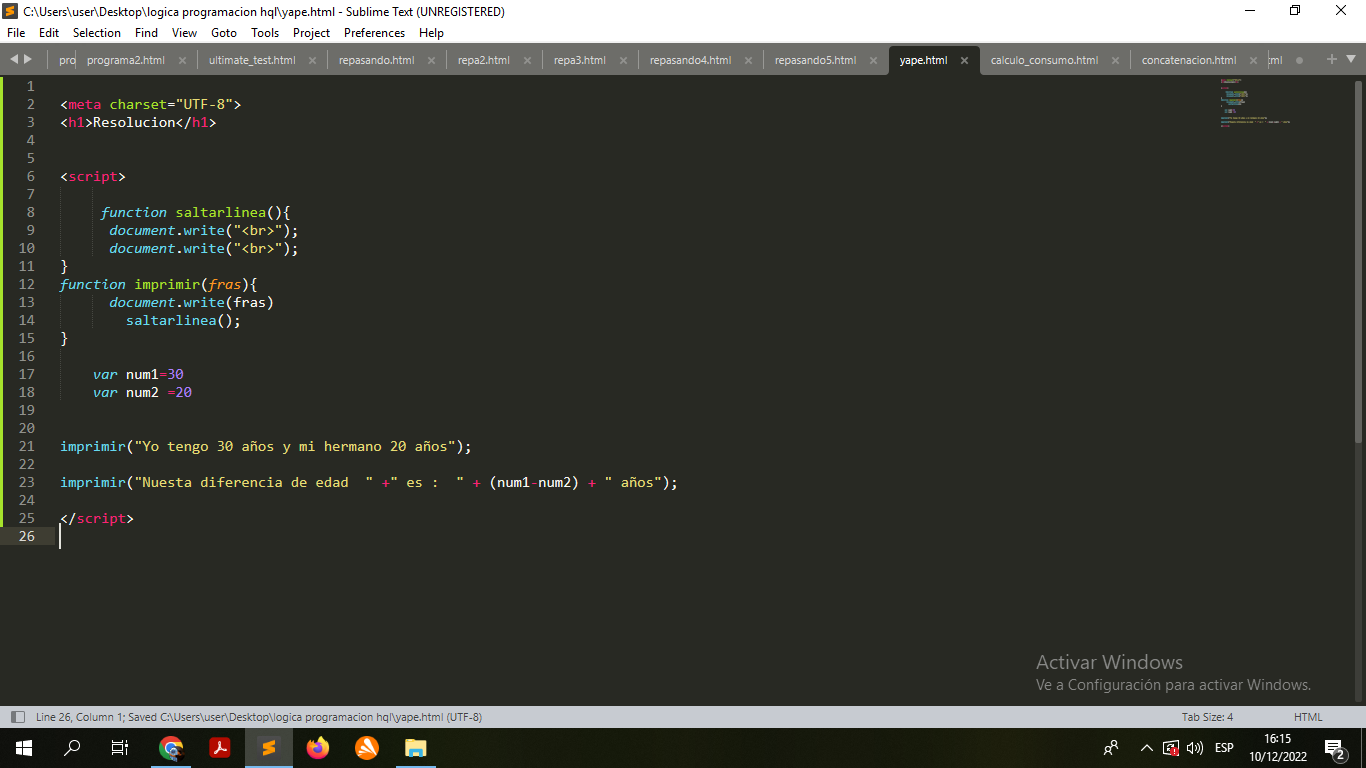Image resolution: width=1366 pixels, height=768 pixels.
Task: Switch to repa2.html tab
Action: [x=484, y=60]
